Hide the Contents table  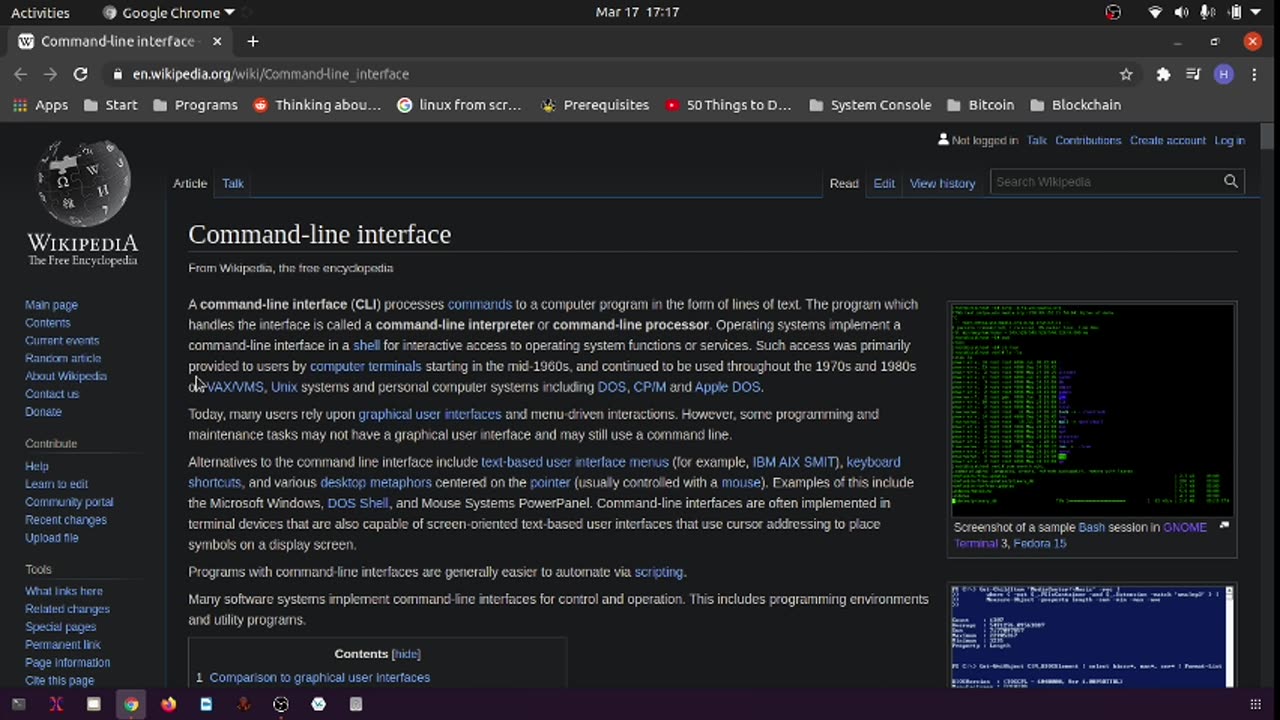406,654
